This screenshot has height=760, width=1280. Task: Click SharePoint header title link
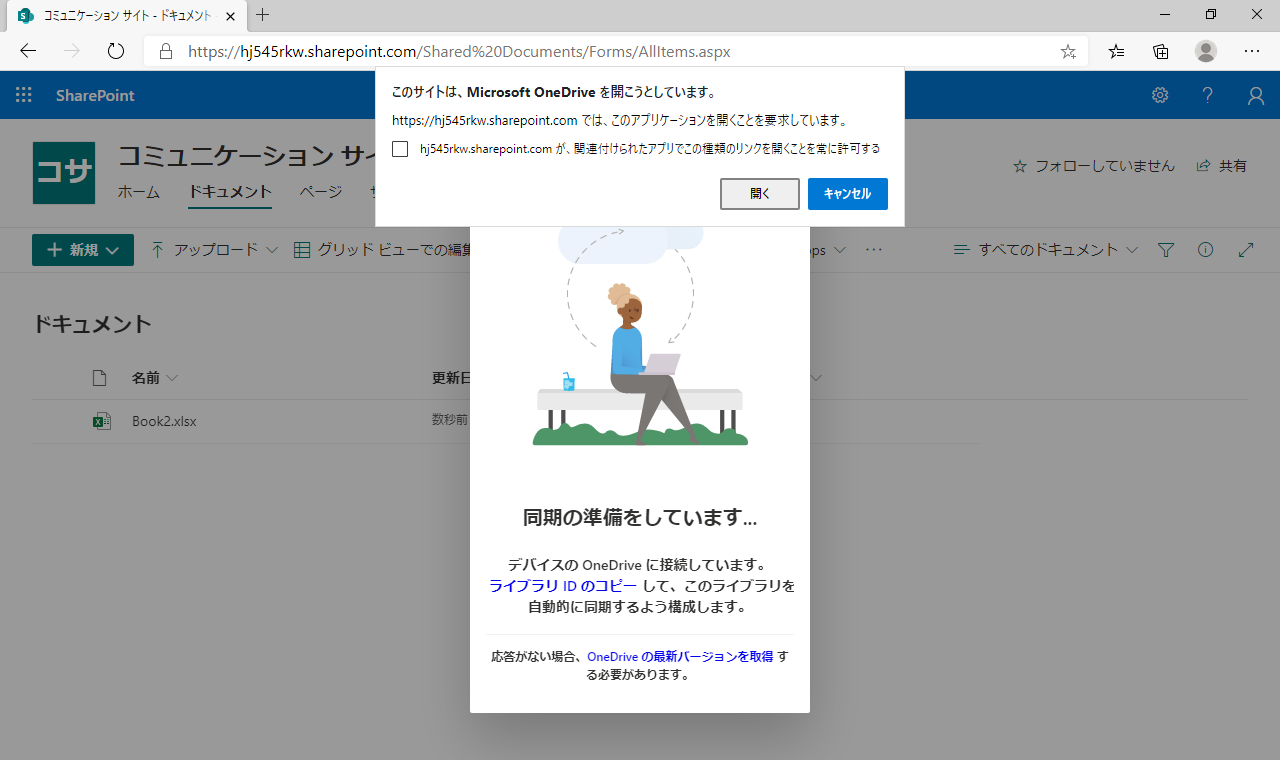pyautogui.click(x=95, y=95)
